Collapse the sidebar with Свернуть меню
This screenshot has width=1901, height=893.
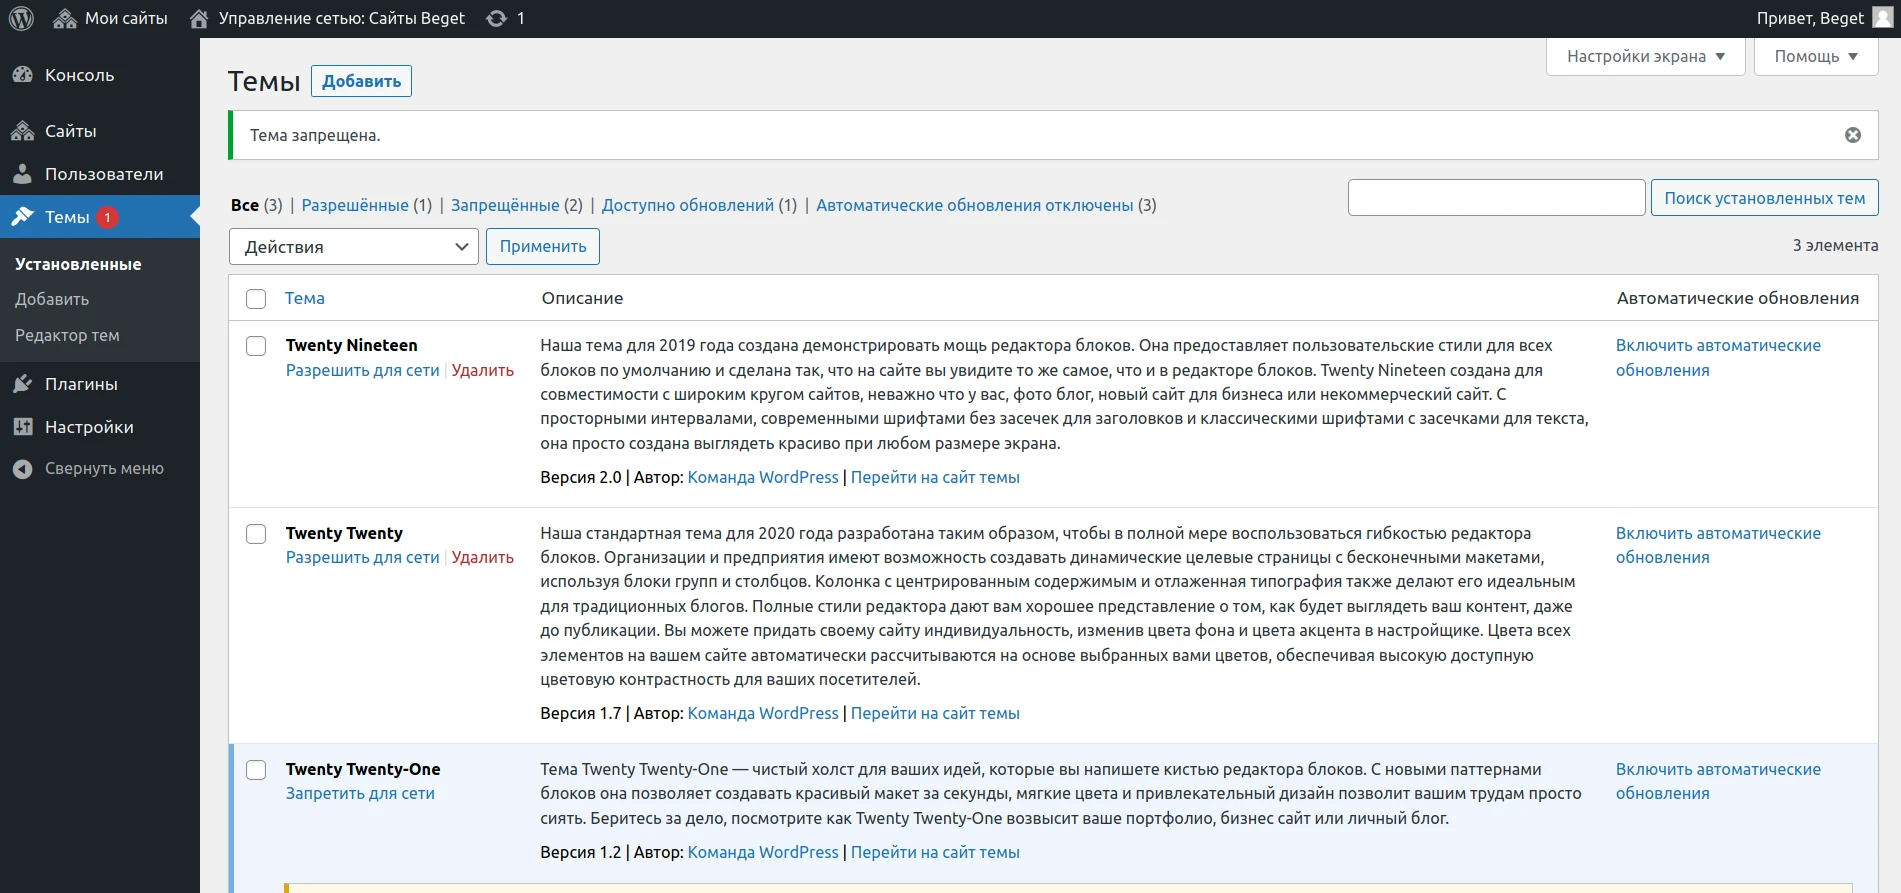click(x=103, y=468)
